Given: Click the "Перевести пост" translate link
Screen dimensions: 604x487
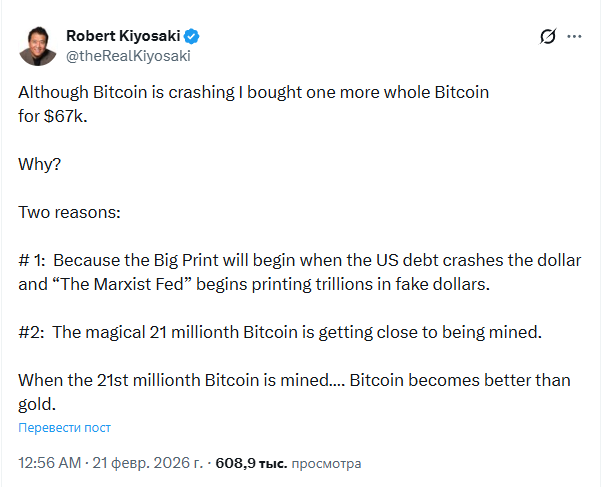Looking at the screenshot, I should (64, 427).
